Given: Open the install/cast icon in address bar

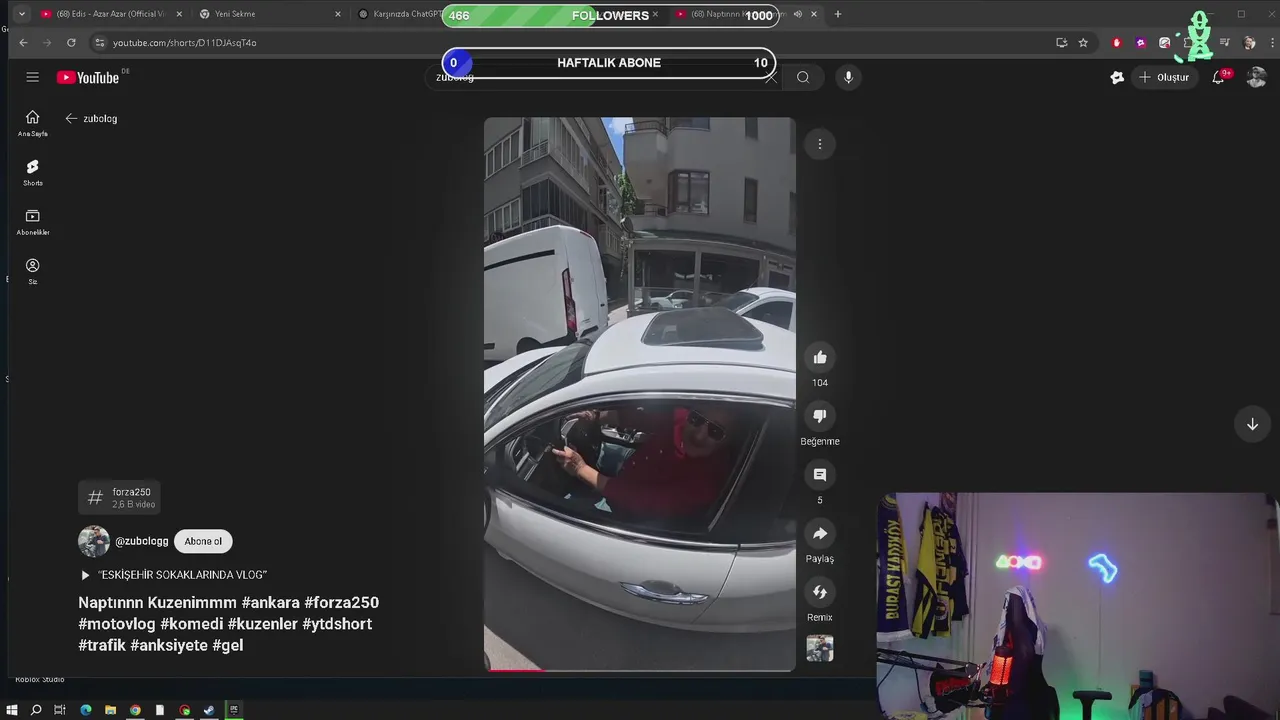Looking at the screenshot, I should (x=1061, y=43).
